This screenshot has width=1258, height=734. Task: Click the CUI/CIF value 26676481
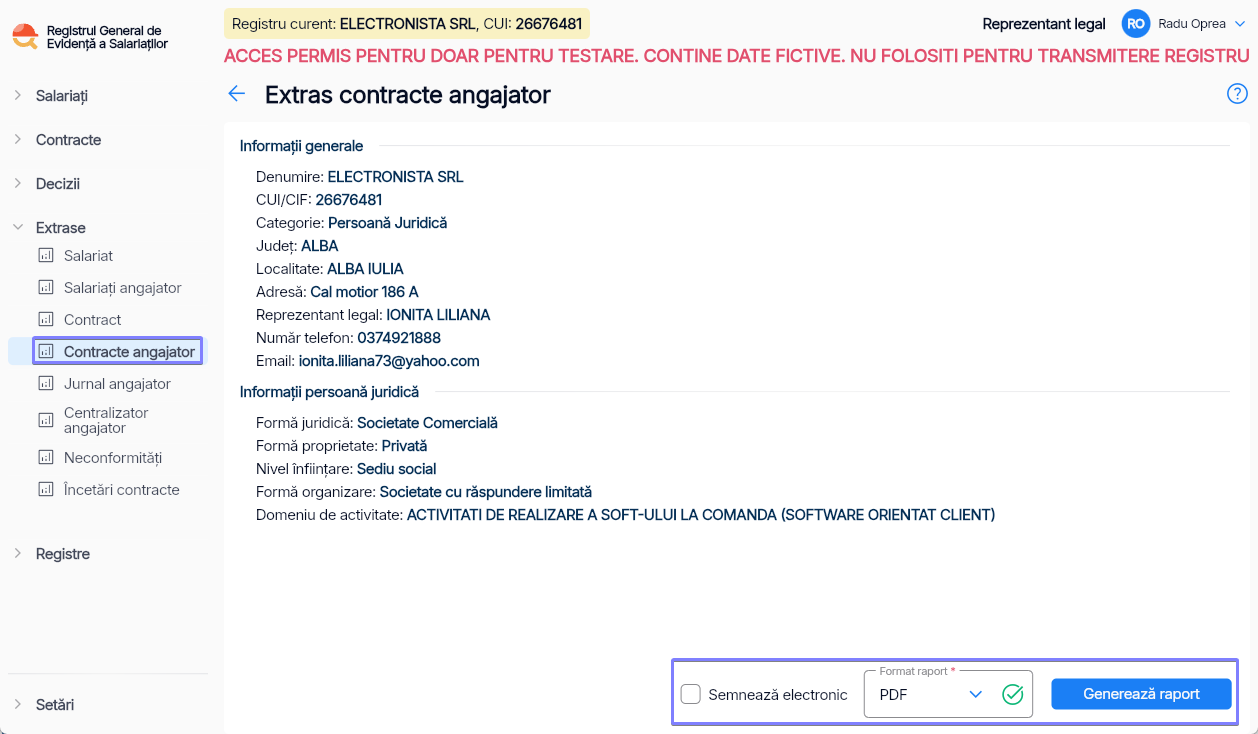pos(349,200)
